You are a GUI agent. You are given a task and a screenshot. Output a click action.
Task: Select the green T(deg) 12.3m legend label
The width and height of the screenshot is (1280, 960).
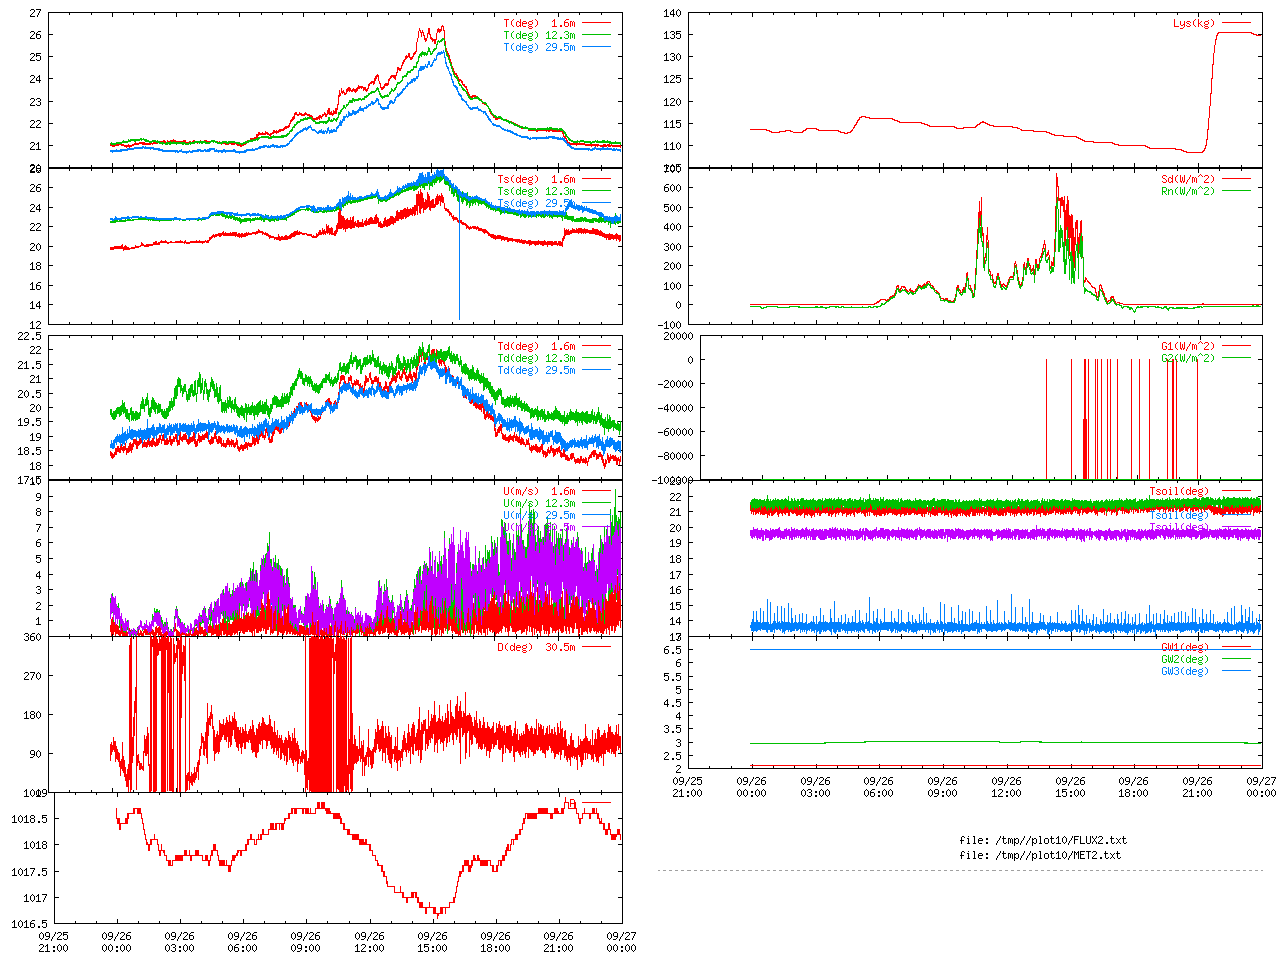(539, 35)
